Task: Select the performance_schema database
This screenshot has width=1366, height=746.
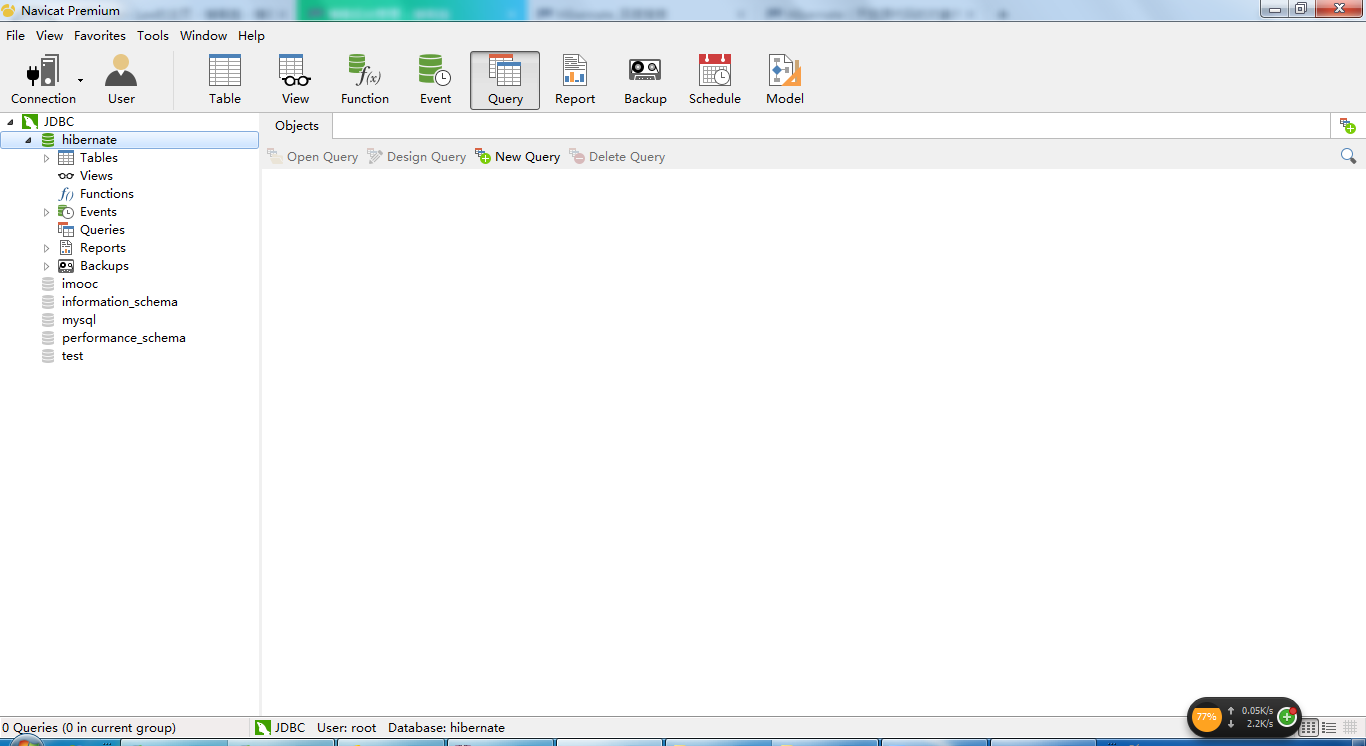Action: 123,338
